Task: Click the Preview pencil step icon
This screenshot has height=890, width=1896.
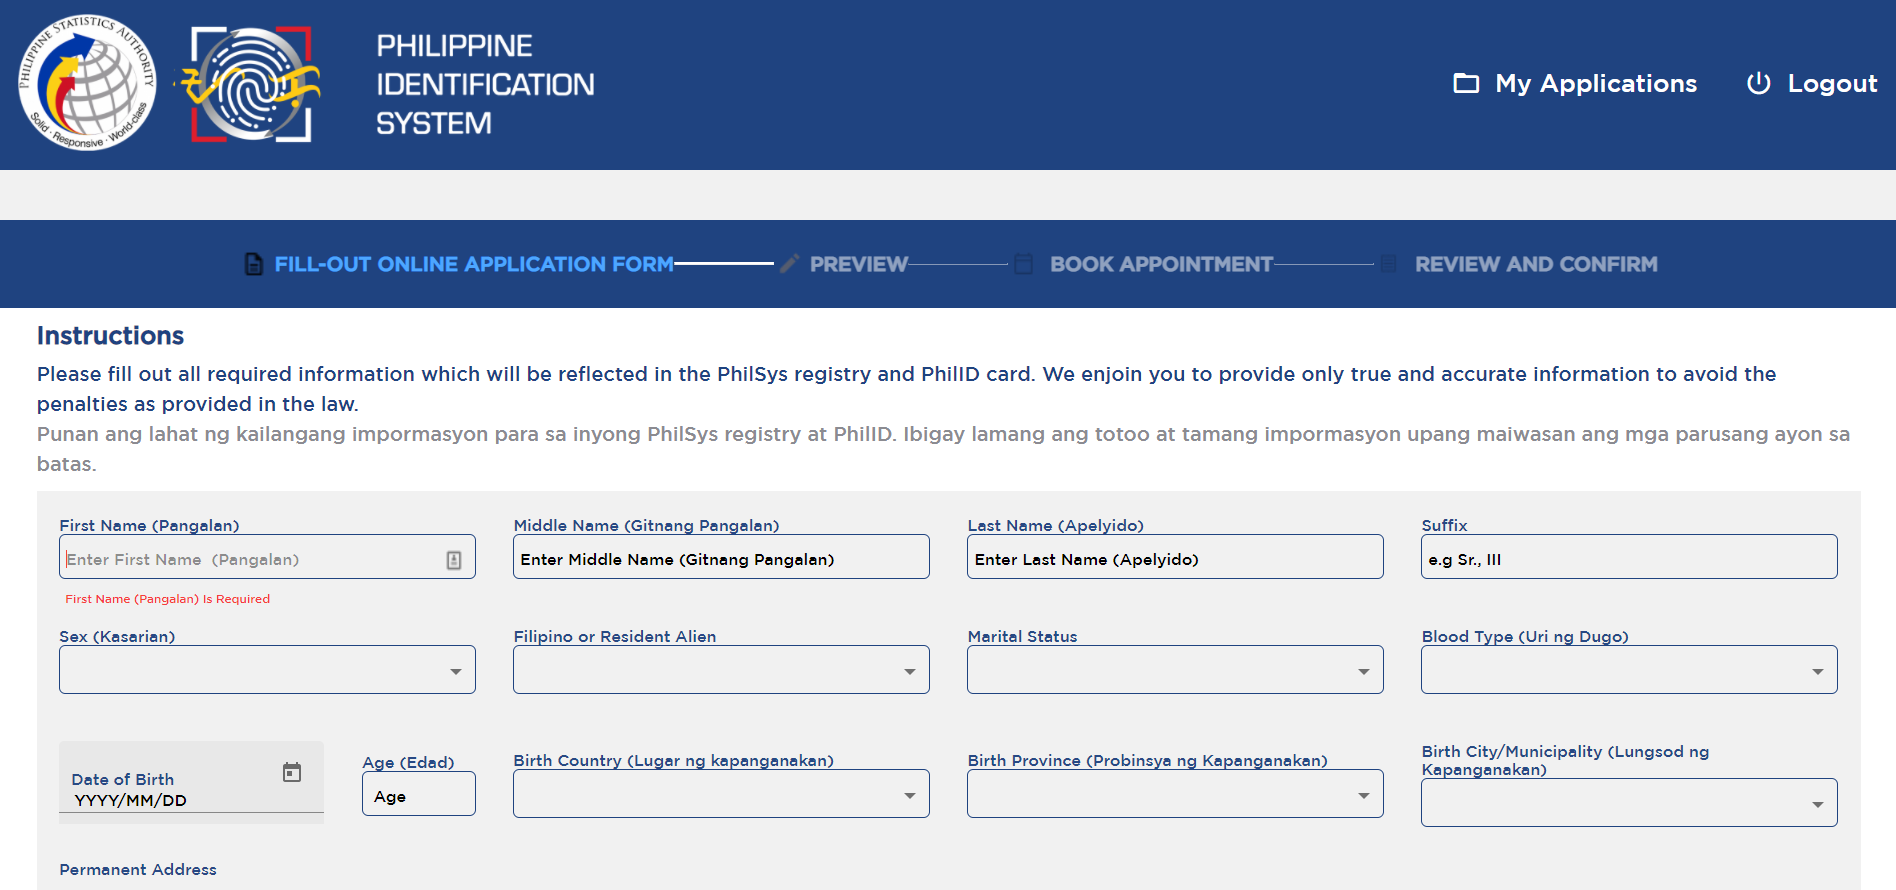Action: click(x=789, y=264)
